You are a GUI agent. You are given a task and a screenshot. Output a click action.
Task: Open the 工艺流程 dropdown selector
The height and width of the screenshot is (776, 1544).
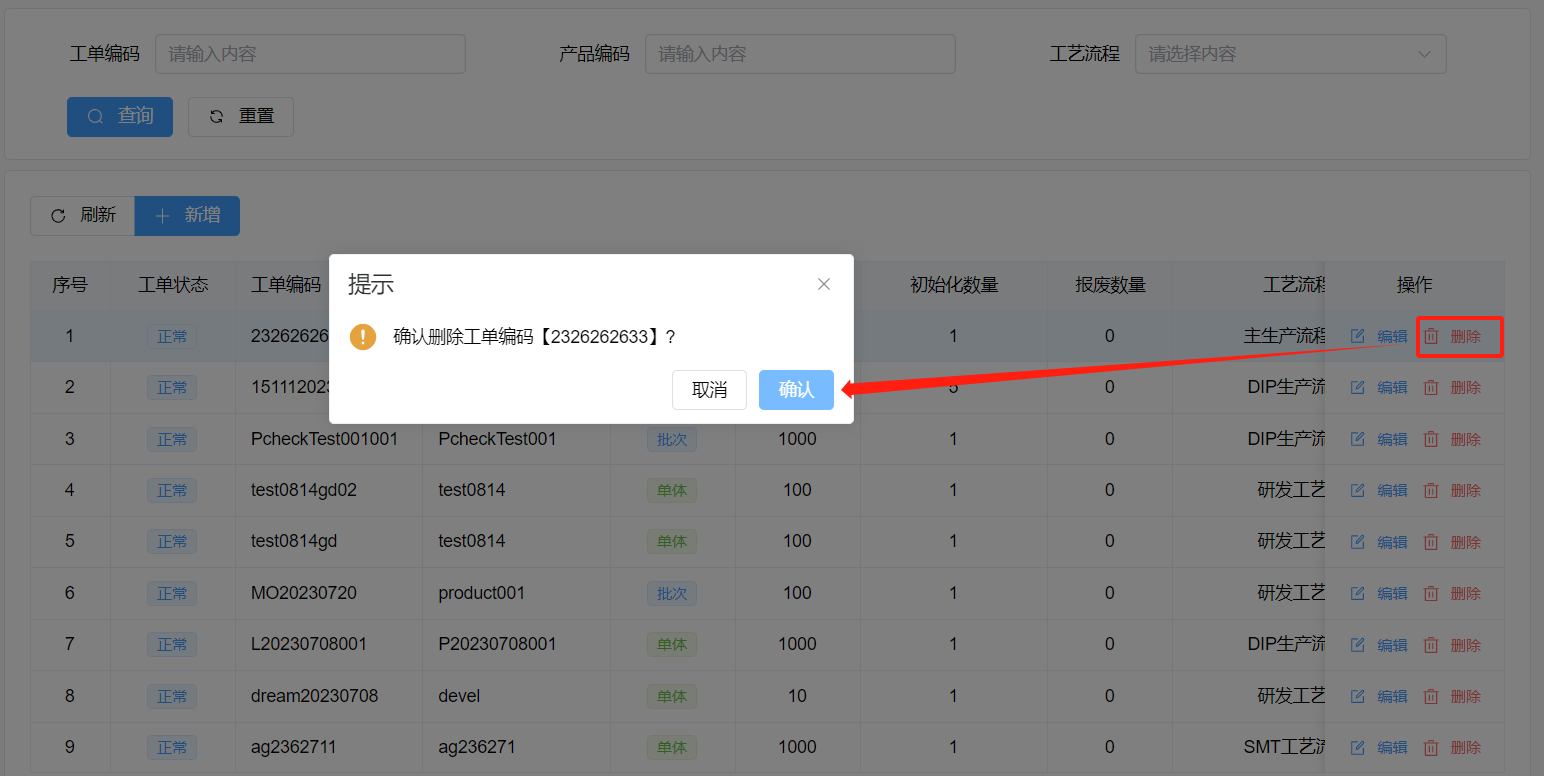pyautogui.click(x=1290, y=54)
